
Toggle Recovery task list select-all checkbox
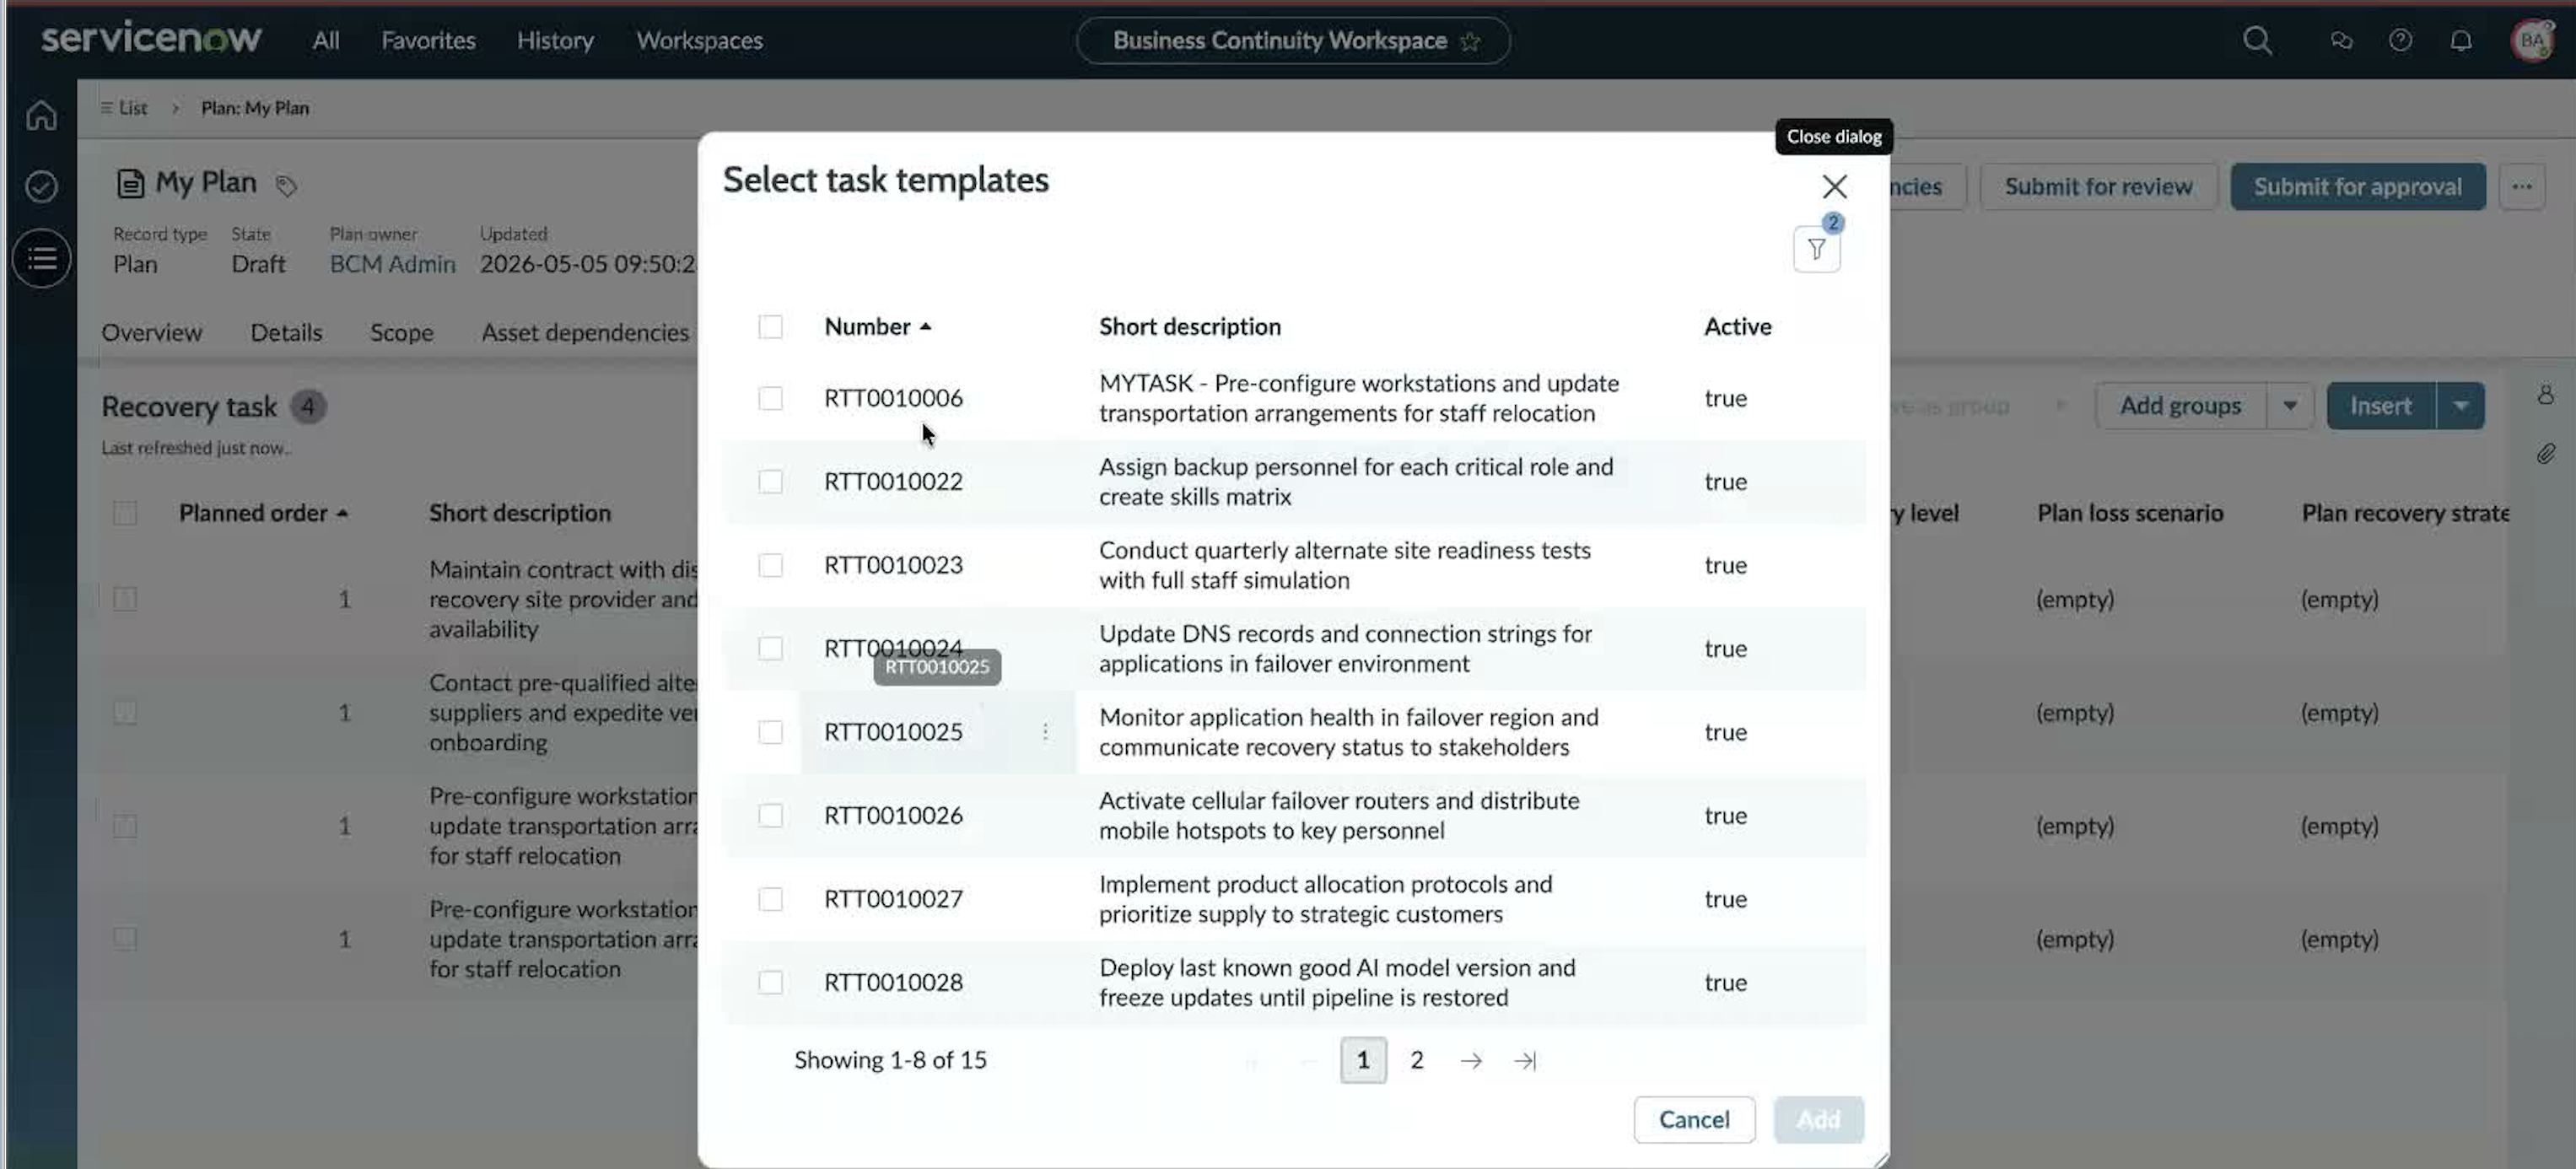pos(125,513)
